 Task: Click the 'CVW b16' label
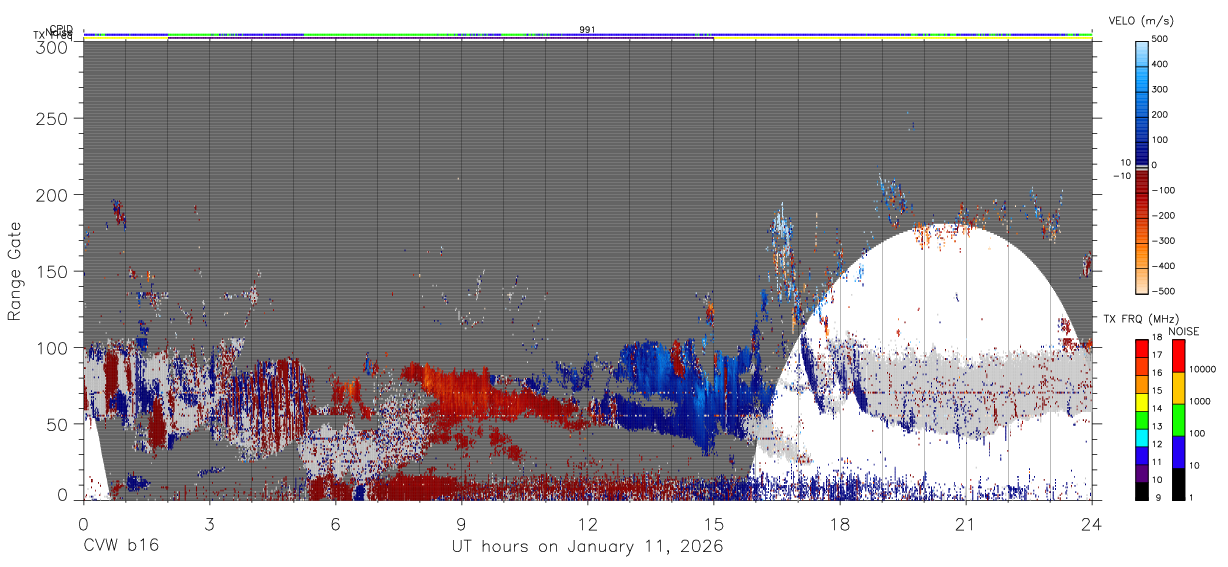coord(120,546)
